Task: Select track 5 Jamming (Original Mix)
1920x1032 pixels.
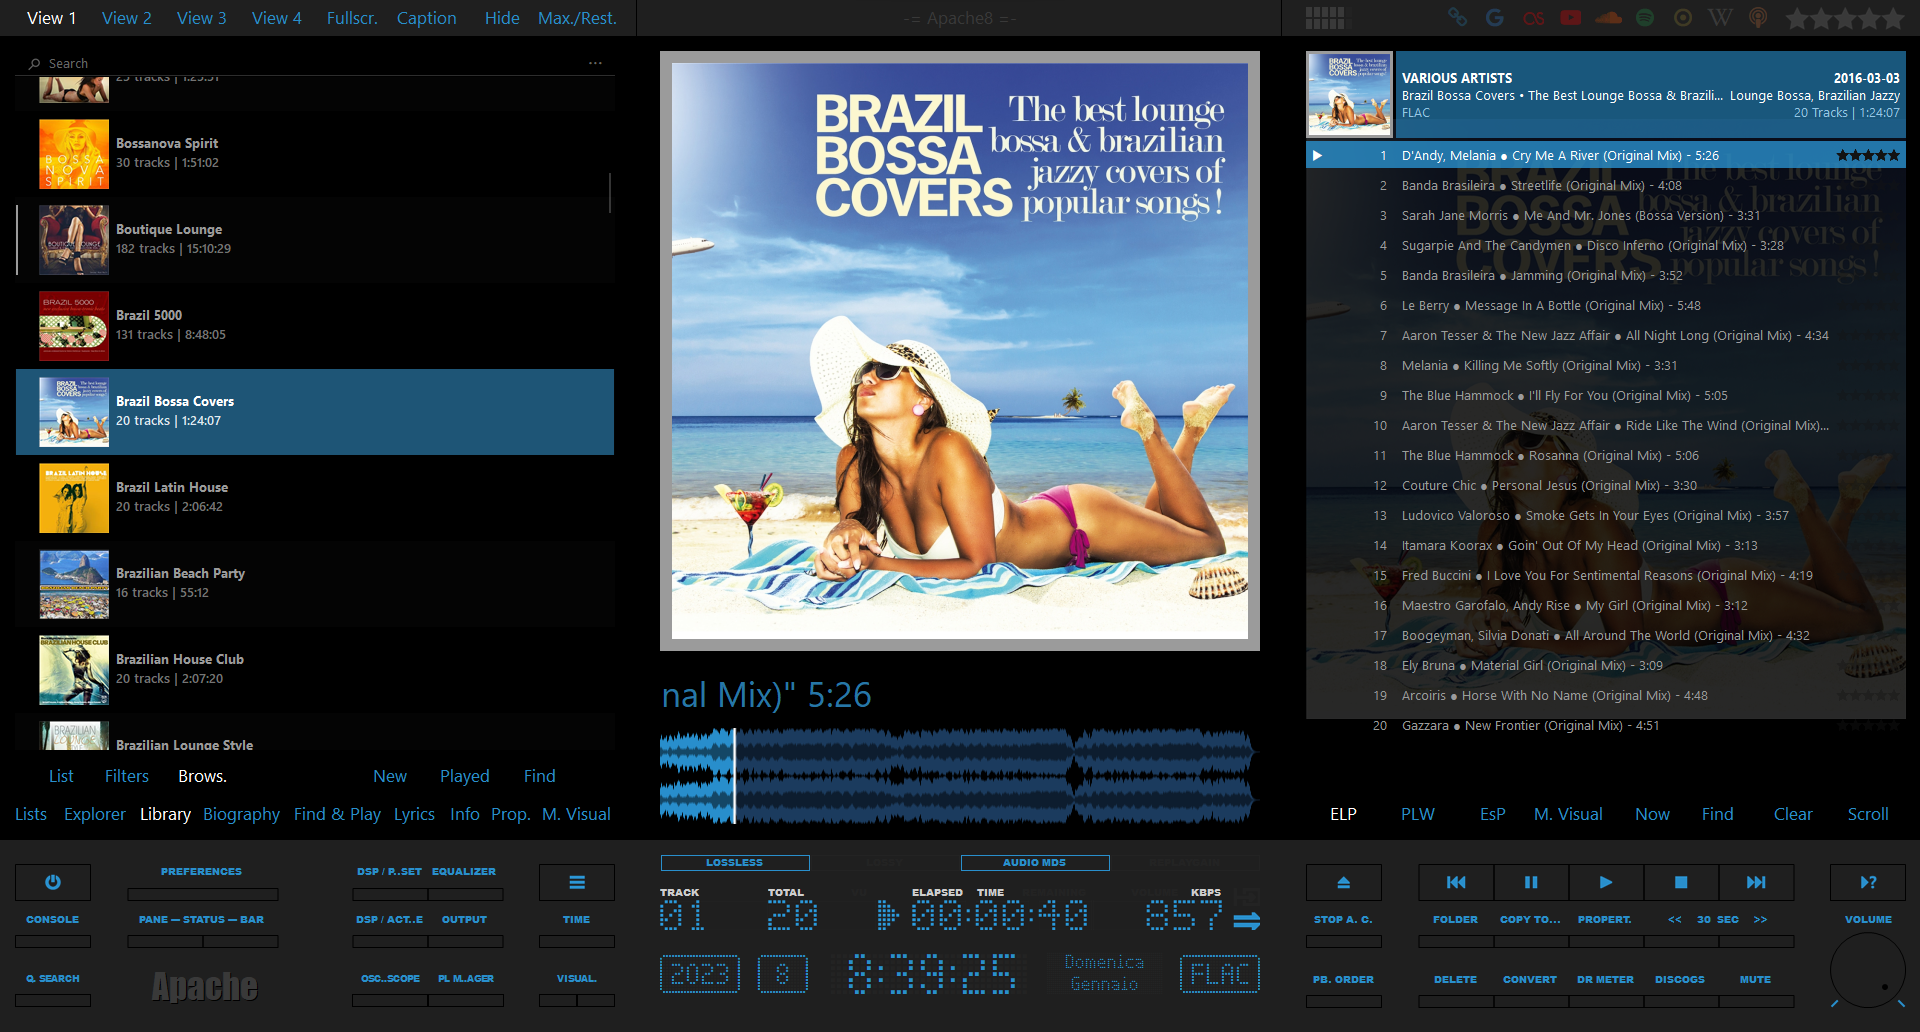Action: [x=1606, y=275]
